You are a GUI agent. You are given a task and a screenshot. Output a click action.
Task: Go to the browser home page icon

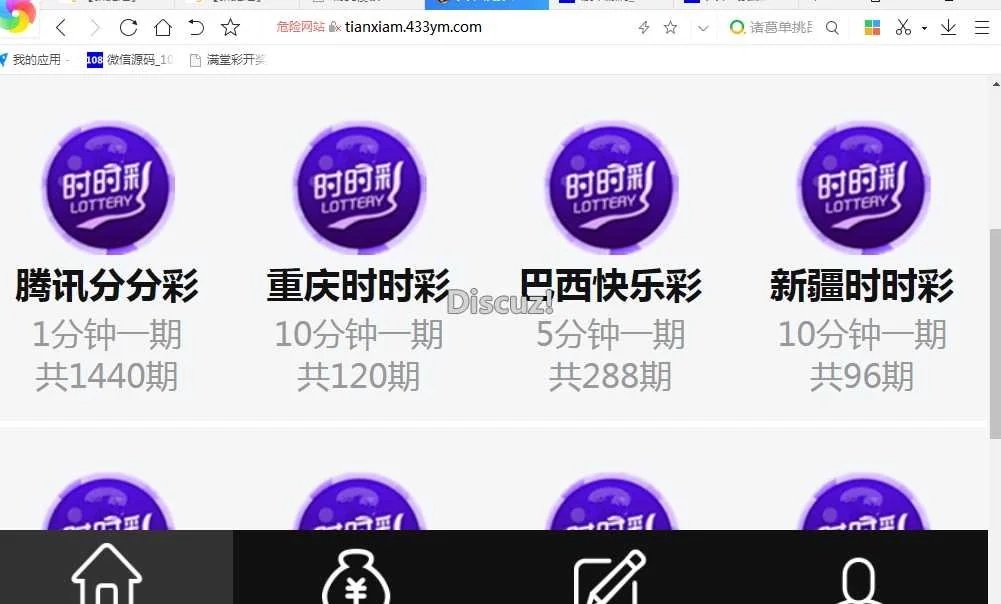tap(163, 28)
